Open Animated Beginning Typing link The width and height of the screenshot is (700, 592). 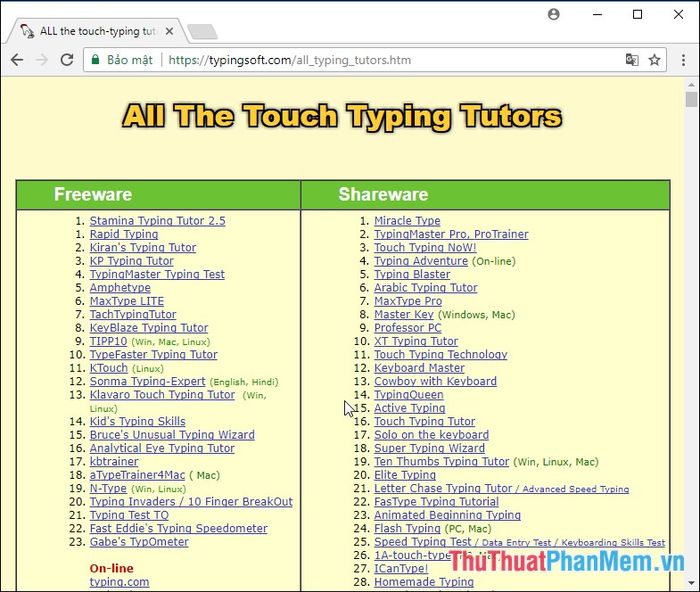click(x=447, y=515)
